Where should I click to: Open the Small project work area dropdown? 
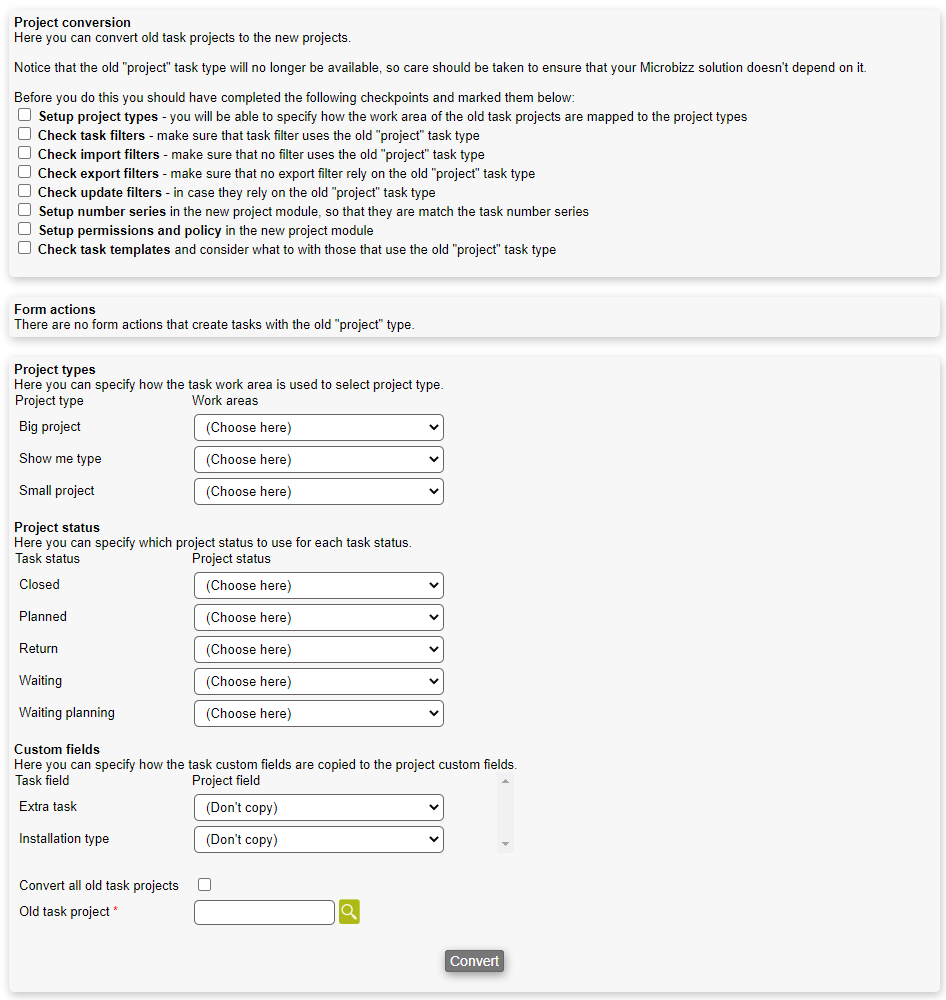pos(319,492)
